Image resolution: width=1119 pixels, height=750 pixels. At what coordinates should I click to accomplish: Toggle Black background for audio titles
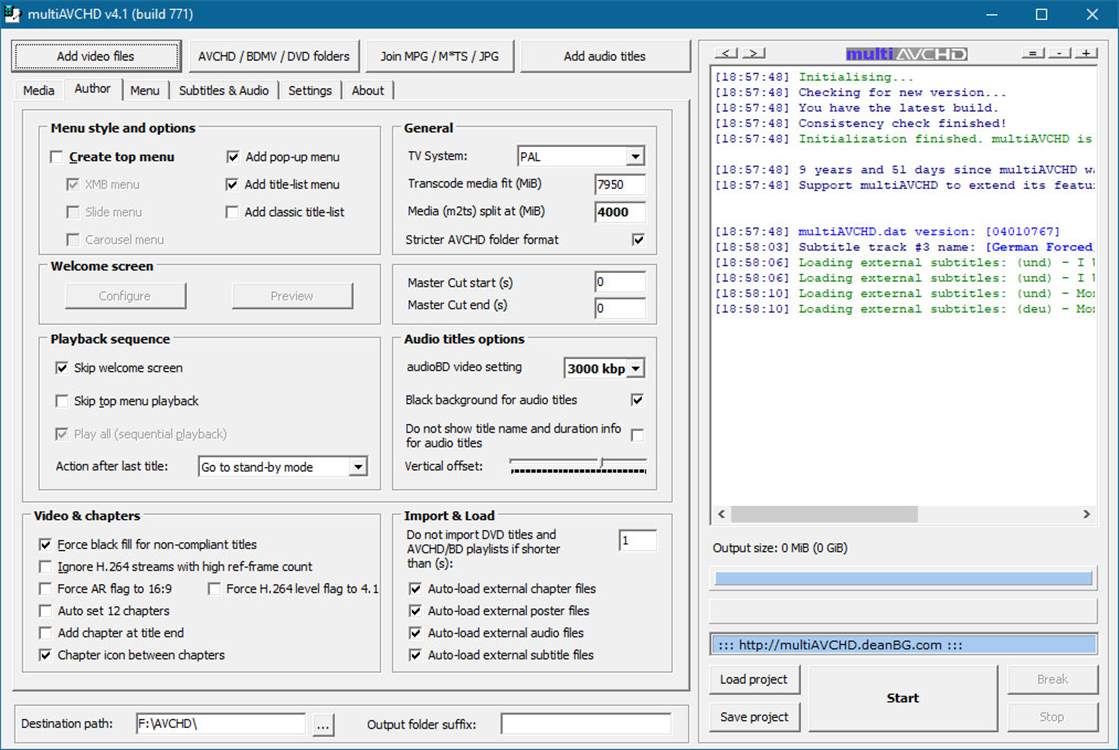(x=637, y=400)
